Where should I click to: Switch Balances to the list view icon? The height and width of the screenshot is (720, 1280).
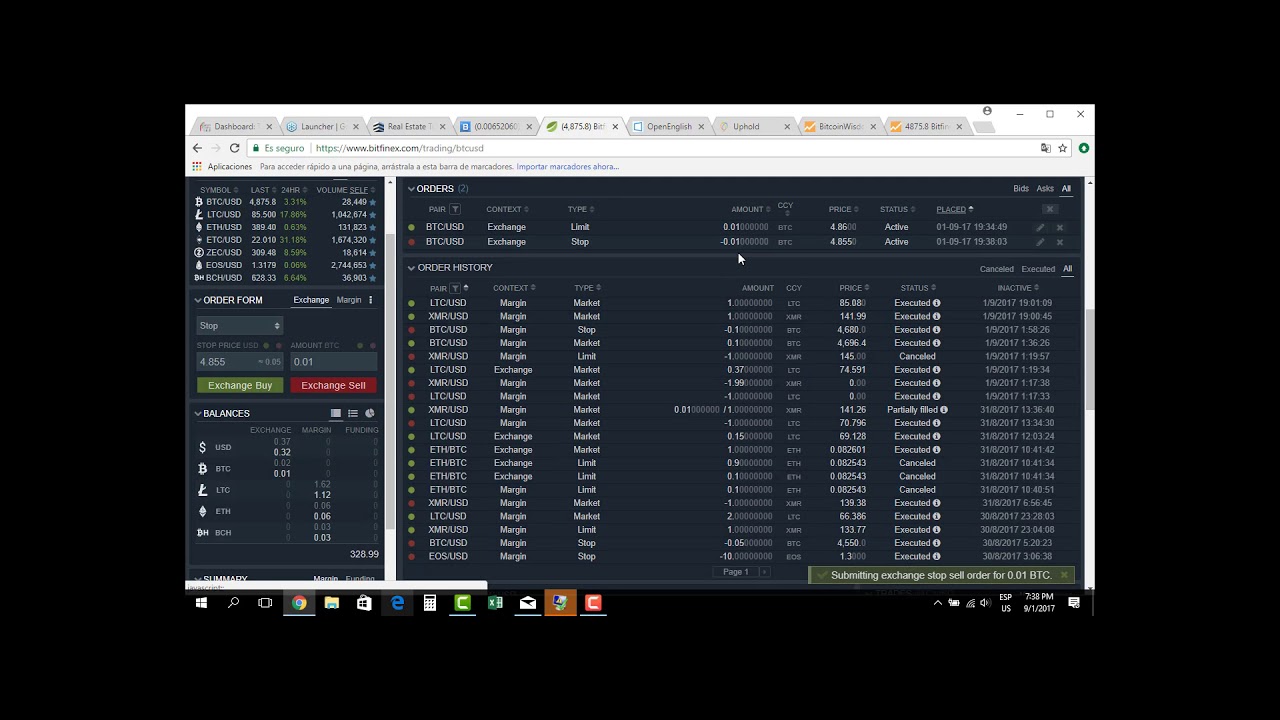pyautogui.click(x=353, y=413)
